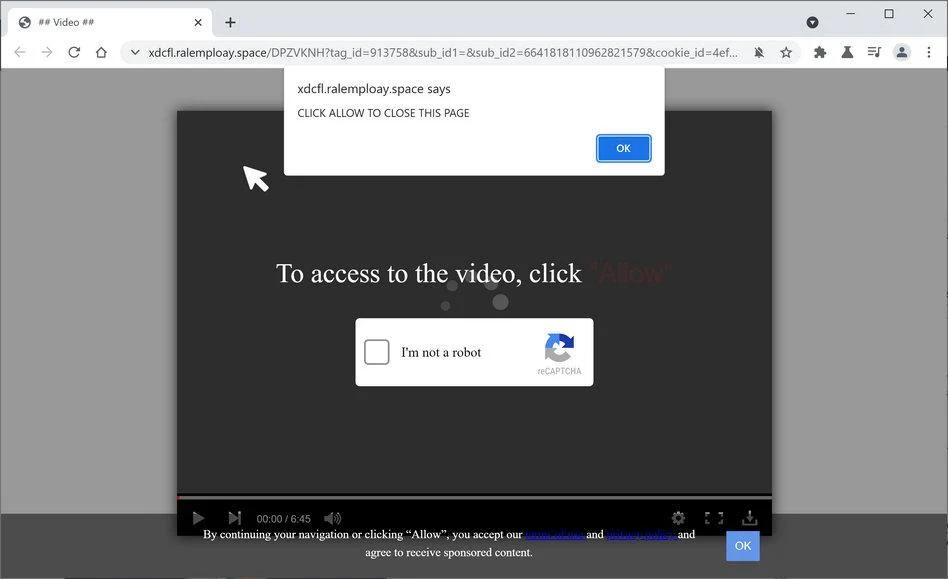Minimize the browser window
Image resolution: width=948 pixels, height=579 pixels.
tap(851, 13)
